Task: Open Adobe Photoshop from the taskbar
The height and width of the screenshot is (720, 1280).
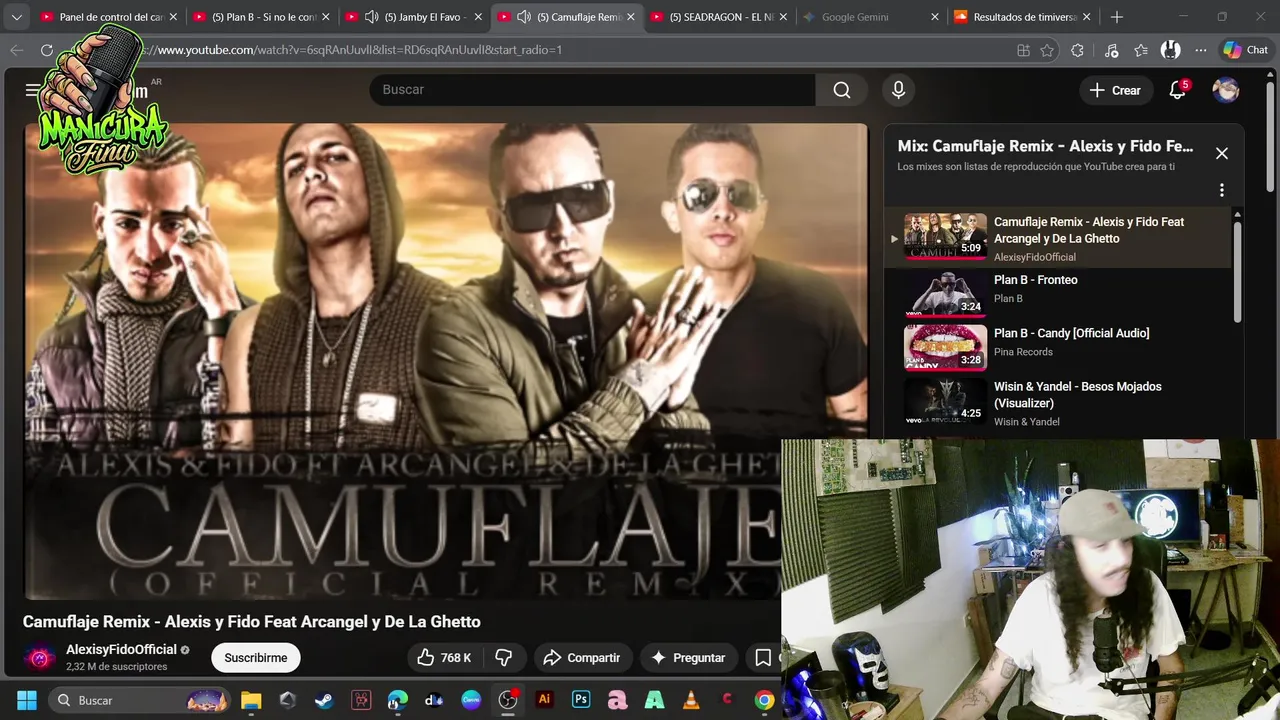Action: [x=581, y=700]
